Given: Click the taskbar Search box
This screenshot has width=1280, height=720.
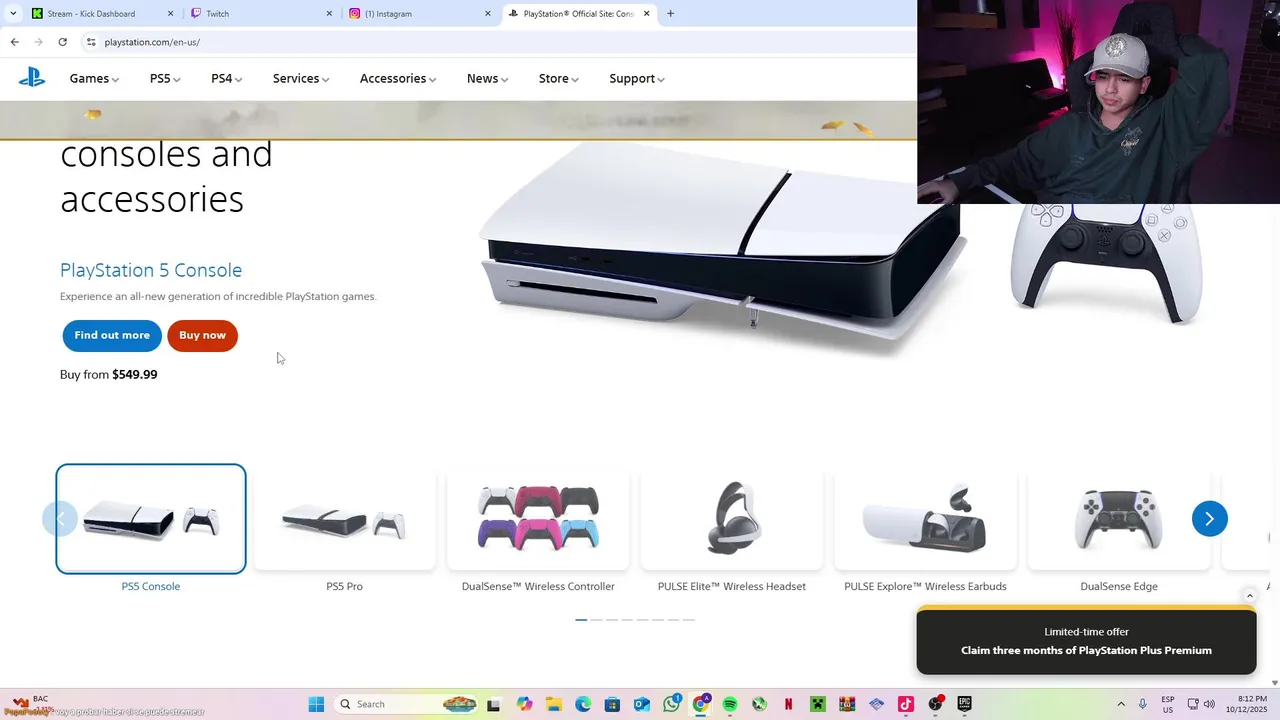Looking at the screenshot, I should click(x=404, y=704).
